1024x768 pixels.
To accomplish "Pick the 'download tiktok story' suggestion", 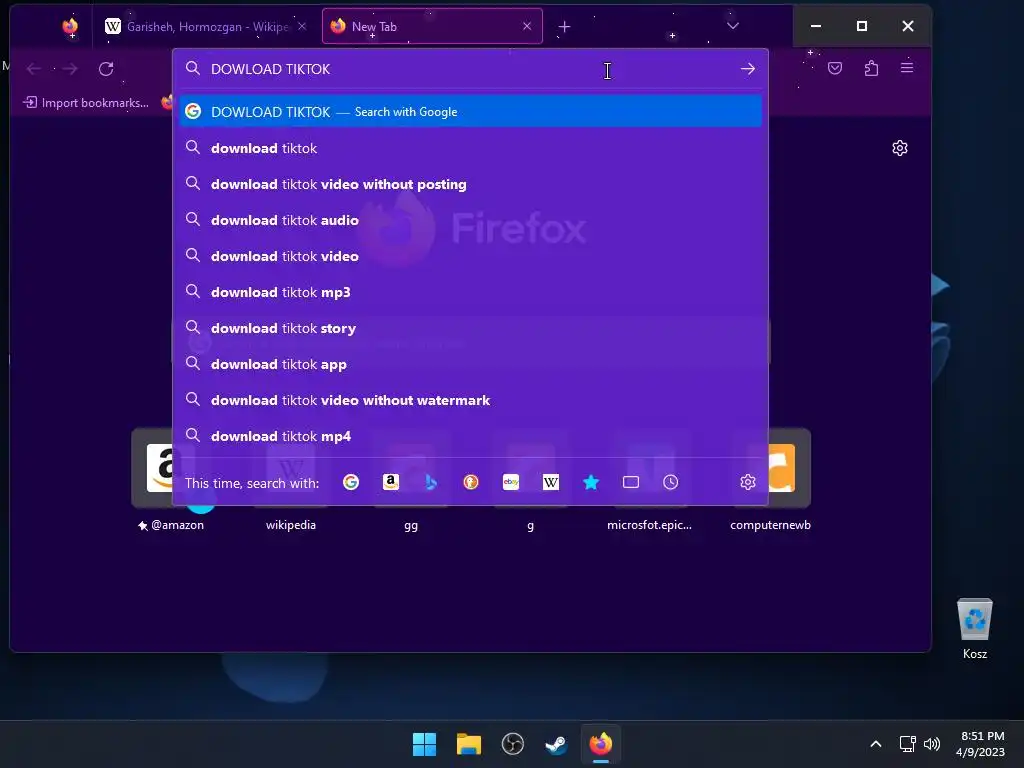I will pyautogui.click(x=470, y=328).
